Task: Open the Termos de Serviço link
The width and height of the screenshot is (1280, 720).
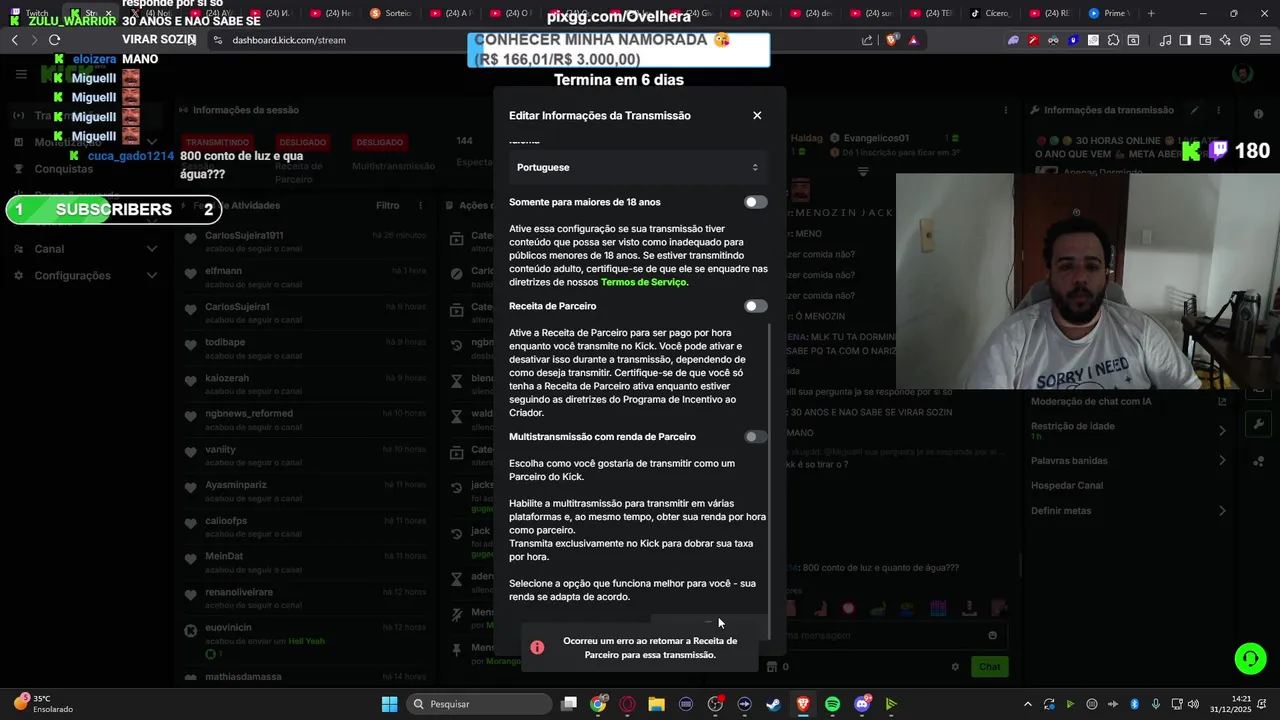Action: tap(644, 282)
